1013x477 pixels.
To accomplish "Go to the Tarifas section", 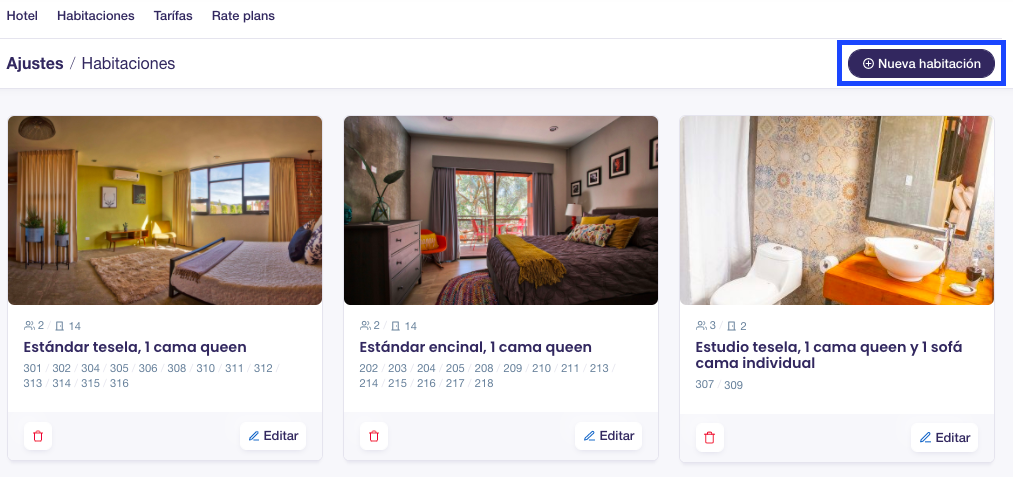I will [x=173, y=16].
